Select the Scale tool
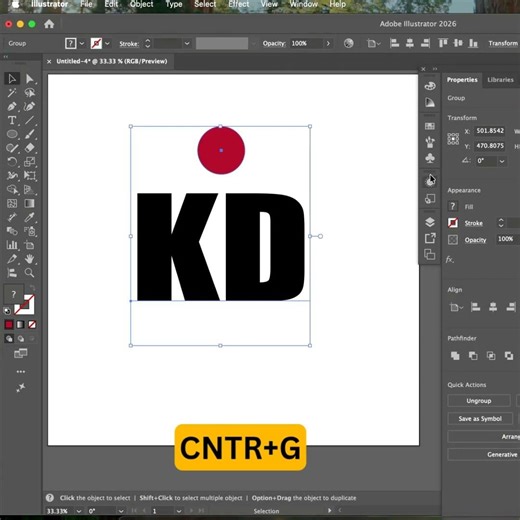This screenshot has height=520, width=520. 29,162
